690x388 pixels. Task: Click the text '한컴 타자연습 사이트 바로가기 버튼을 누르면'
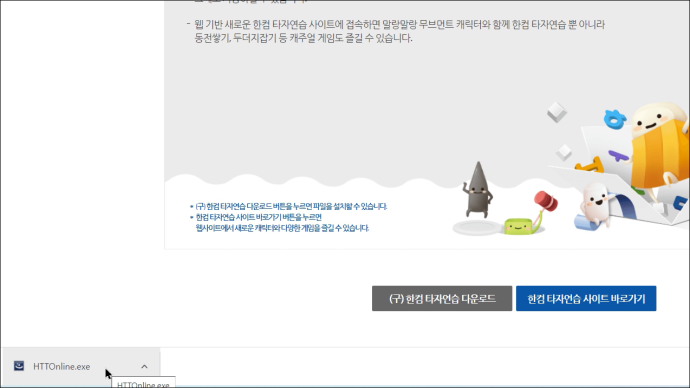click(x=259, y=217)
